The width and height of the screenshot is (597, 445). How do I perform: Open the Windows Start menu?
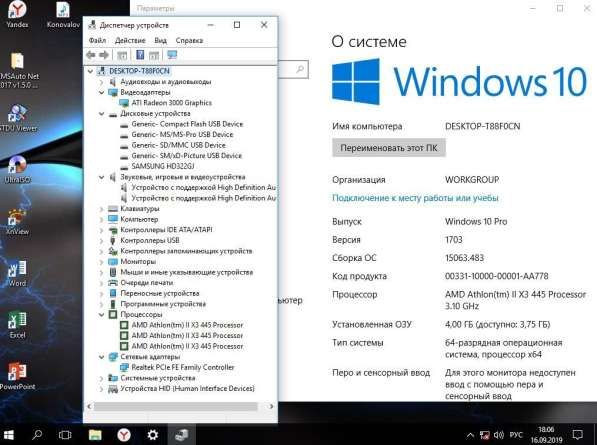8,435
